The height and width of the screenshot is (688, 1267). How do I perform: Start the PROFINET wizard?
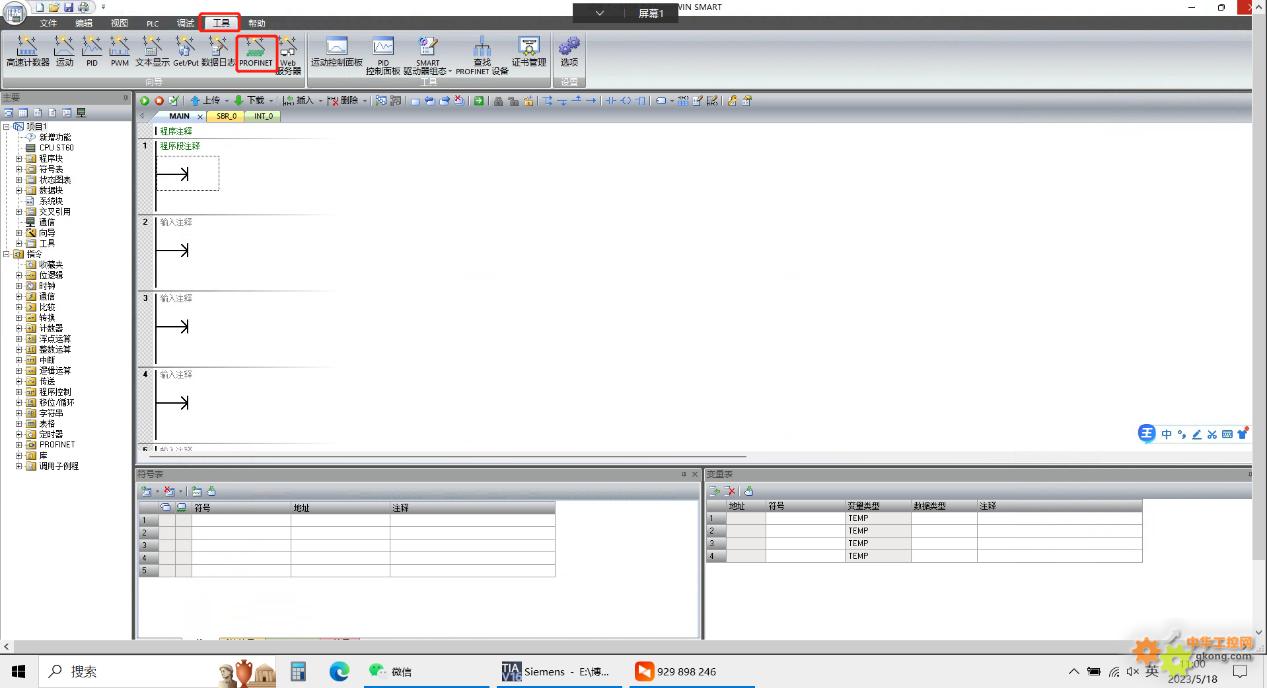[x=256, y=52]
